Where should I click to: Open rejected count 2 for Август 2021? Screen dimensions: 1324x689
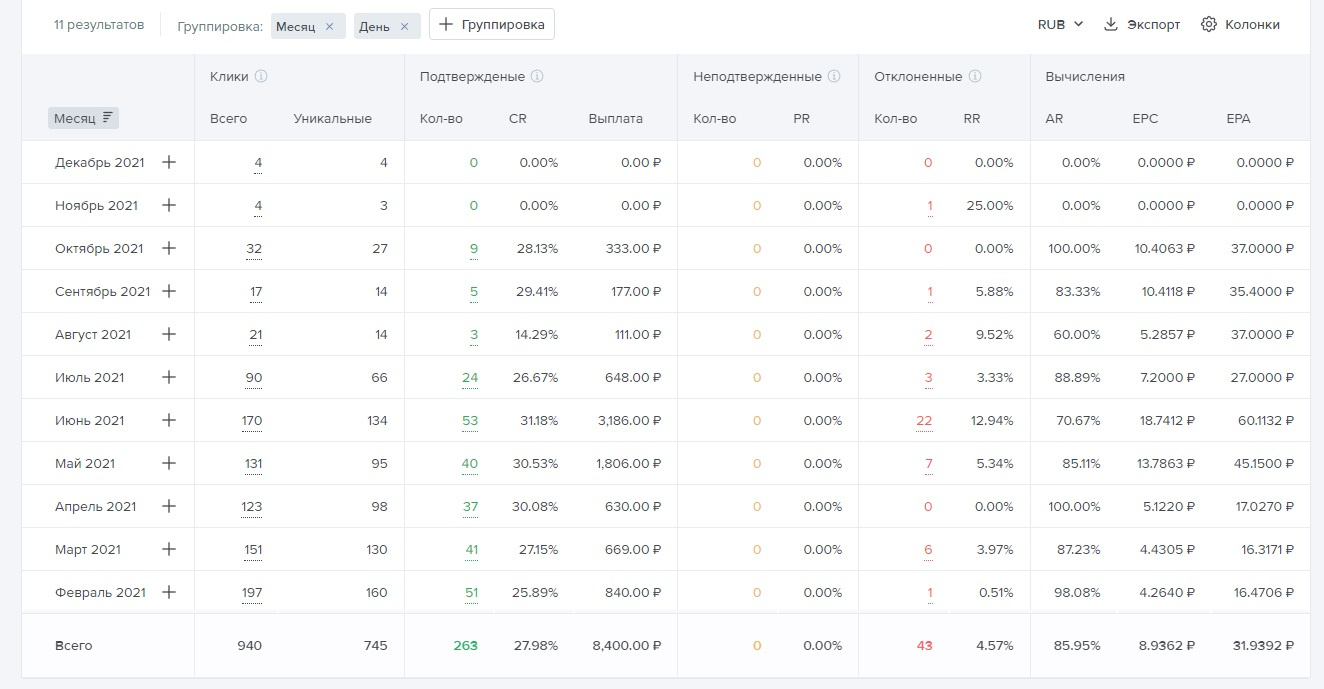click(928, 335)
